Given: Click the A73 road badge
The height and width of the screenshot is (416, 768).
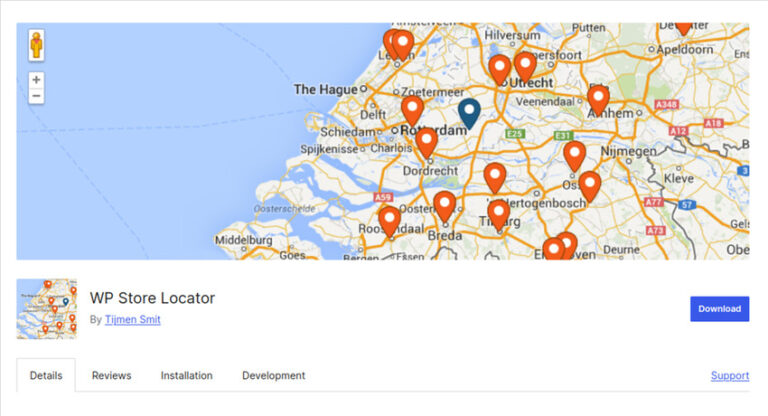Looking at the screenshot, I should pos(656,230).
